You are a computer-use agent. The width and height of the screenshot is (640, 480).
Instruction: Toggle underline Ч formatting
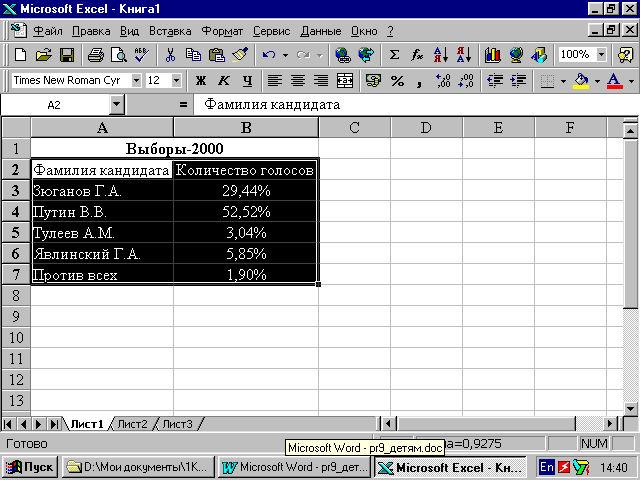(x=247, y=80)
